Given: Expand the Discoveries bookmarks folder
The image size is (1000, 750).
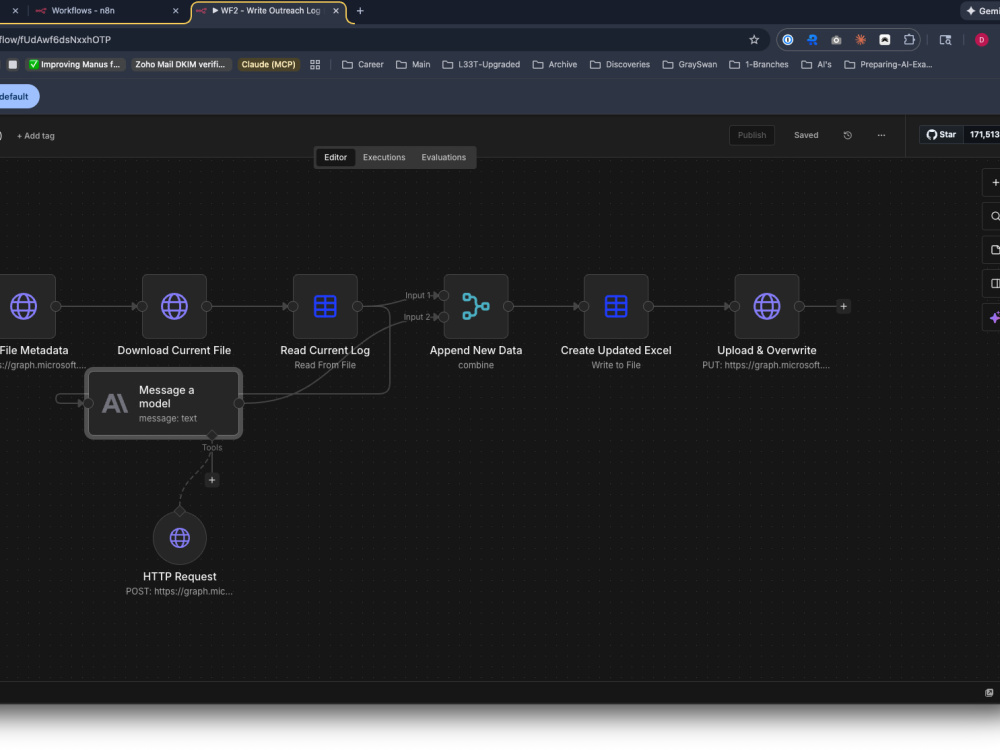Looking at the screenshot, I should coord(620,64).
